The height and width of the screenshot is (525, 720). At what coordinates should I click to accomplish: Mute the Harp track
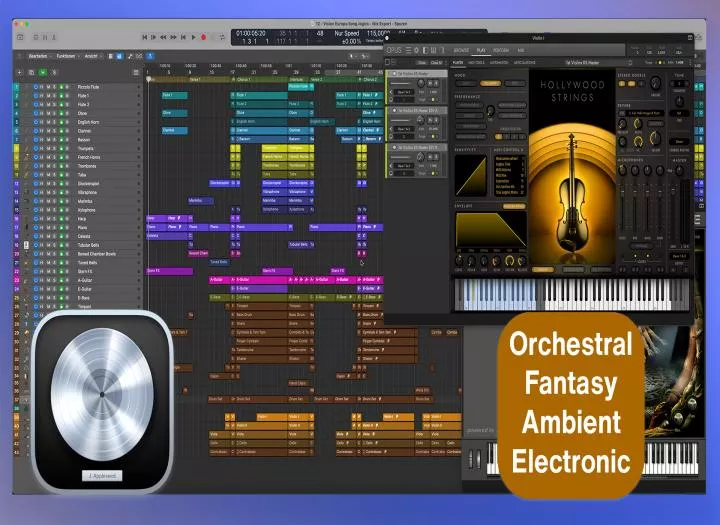coord(49,219)
